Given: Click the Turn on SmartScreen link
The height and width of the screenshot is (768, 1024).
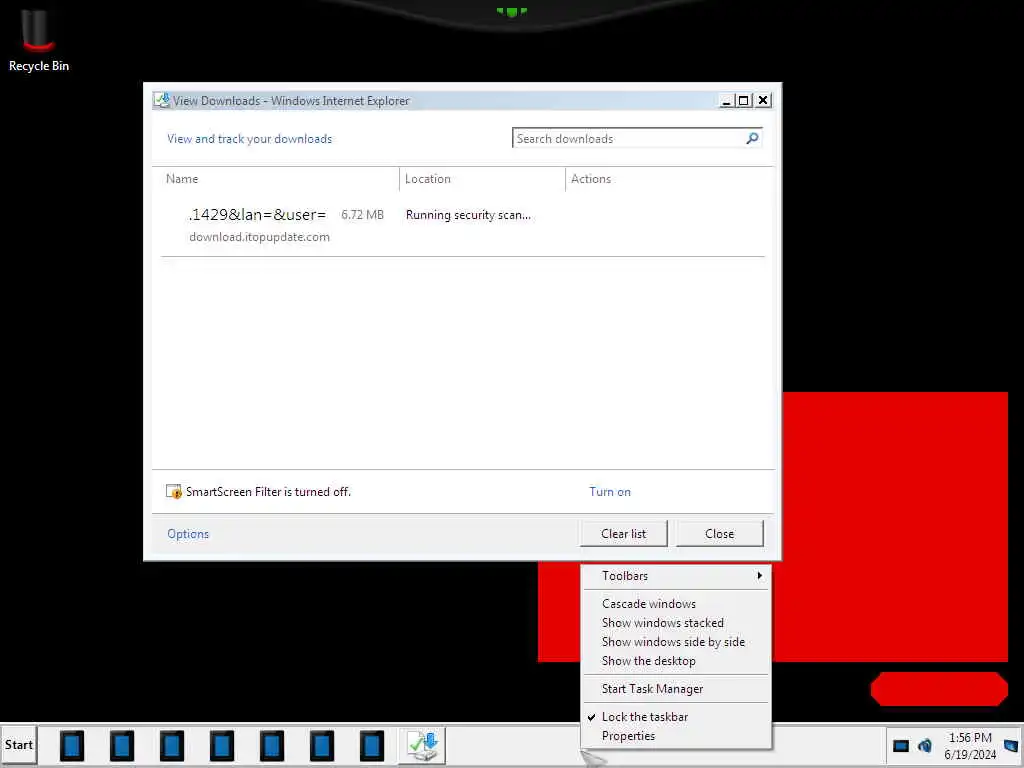Looking at the screenshot, I should [x=610, y=492].
